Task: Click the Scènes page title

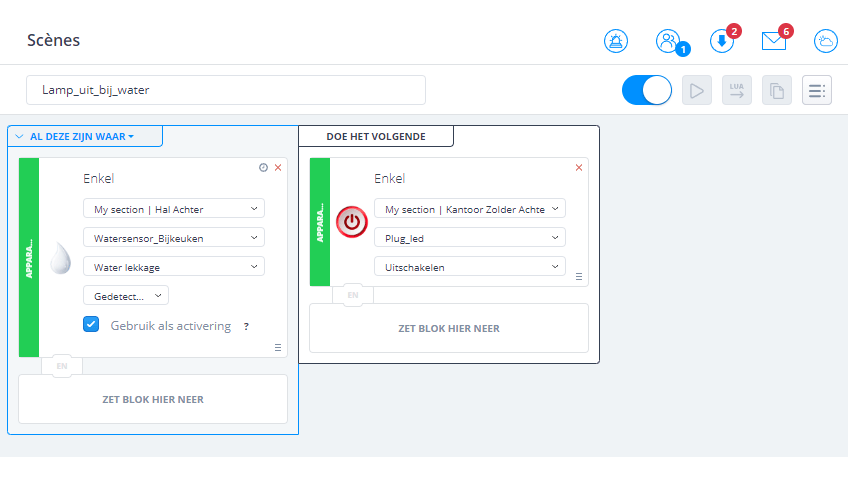Action: 54,41
